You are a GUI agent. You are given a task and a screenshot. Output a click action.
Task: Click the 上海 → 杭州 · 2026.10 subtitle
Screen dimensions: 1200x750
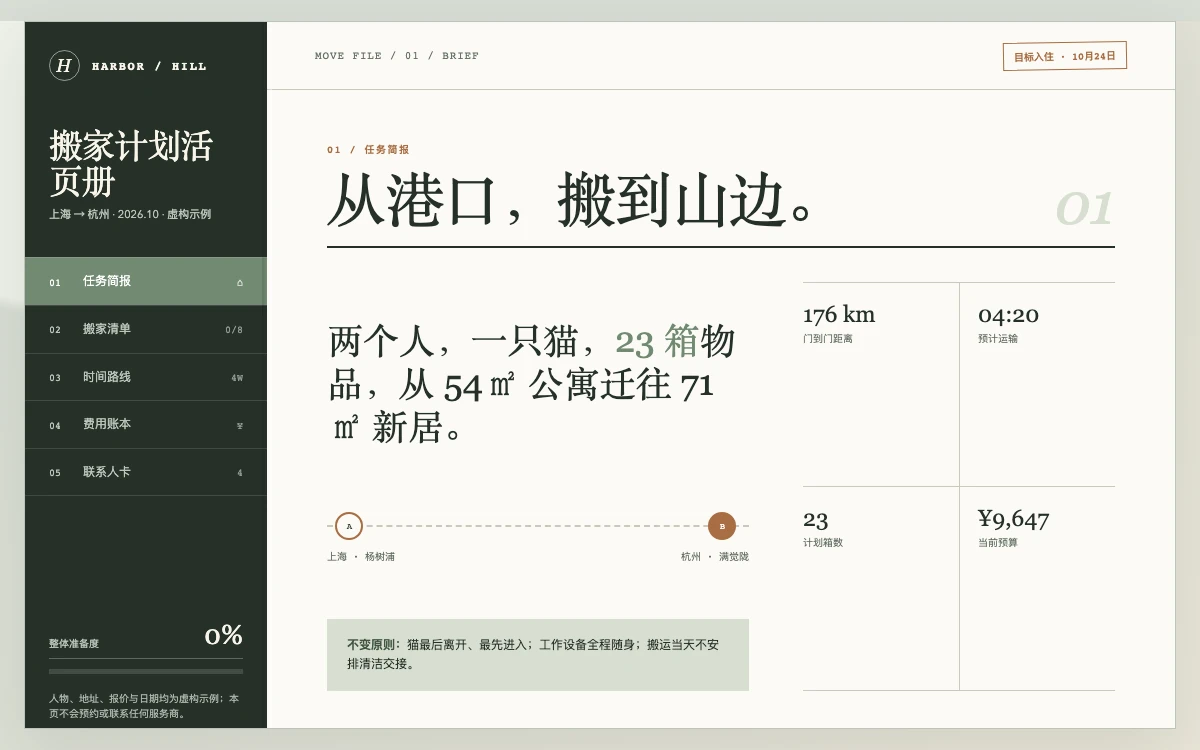pyautogui.click(x=130, y=214)
